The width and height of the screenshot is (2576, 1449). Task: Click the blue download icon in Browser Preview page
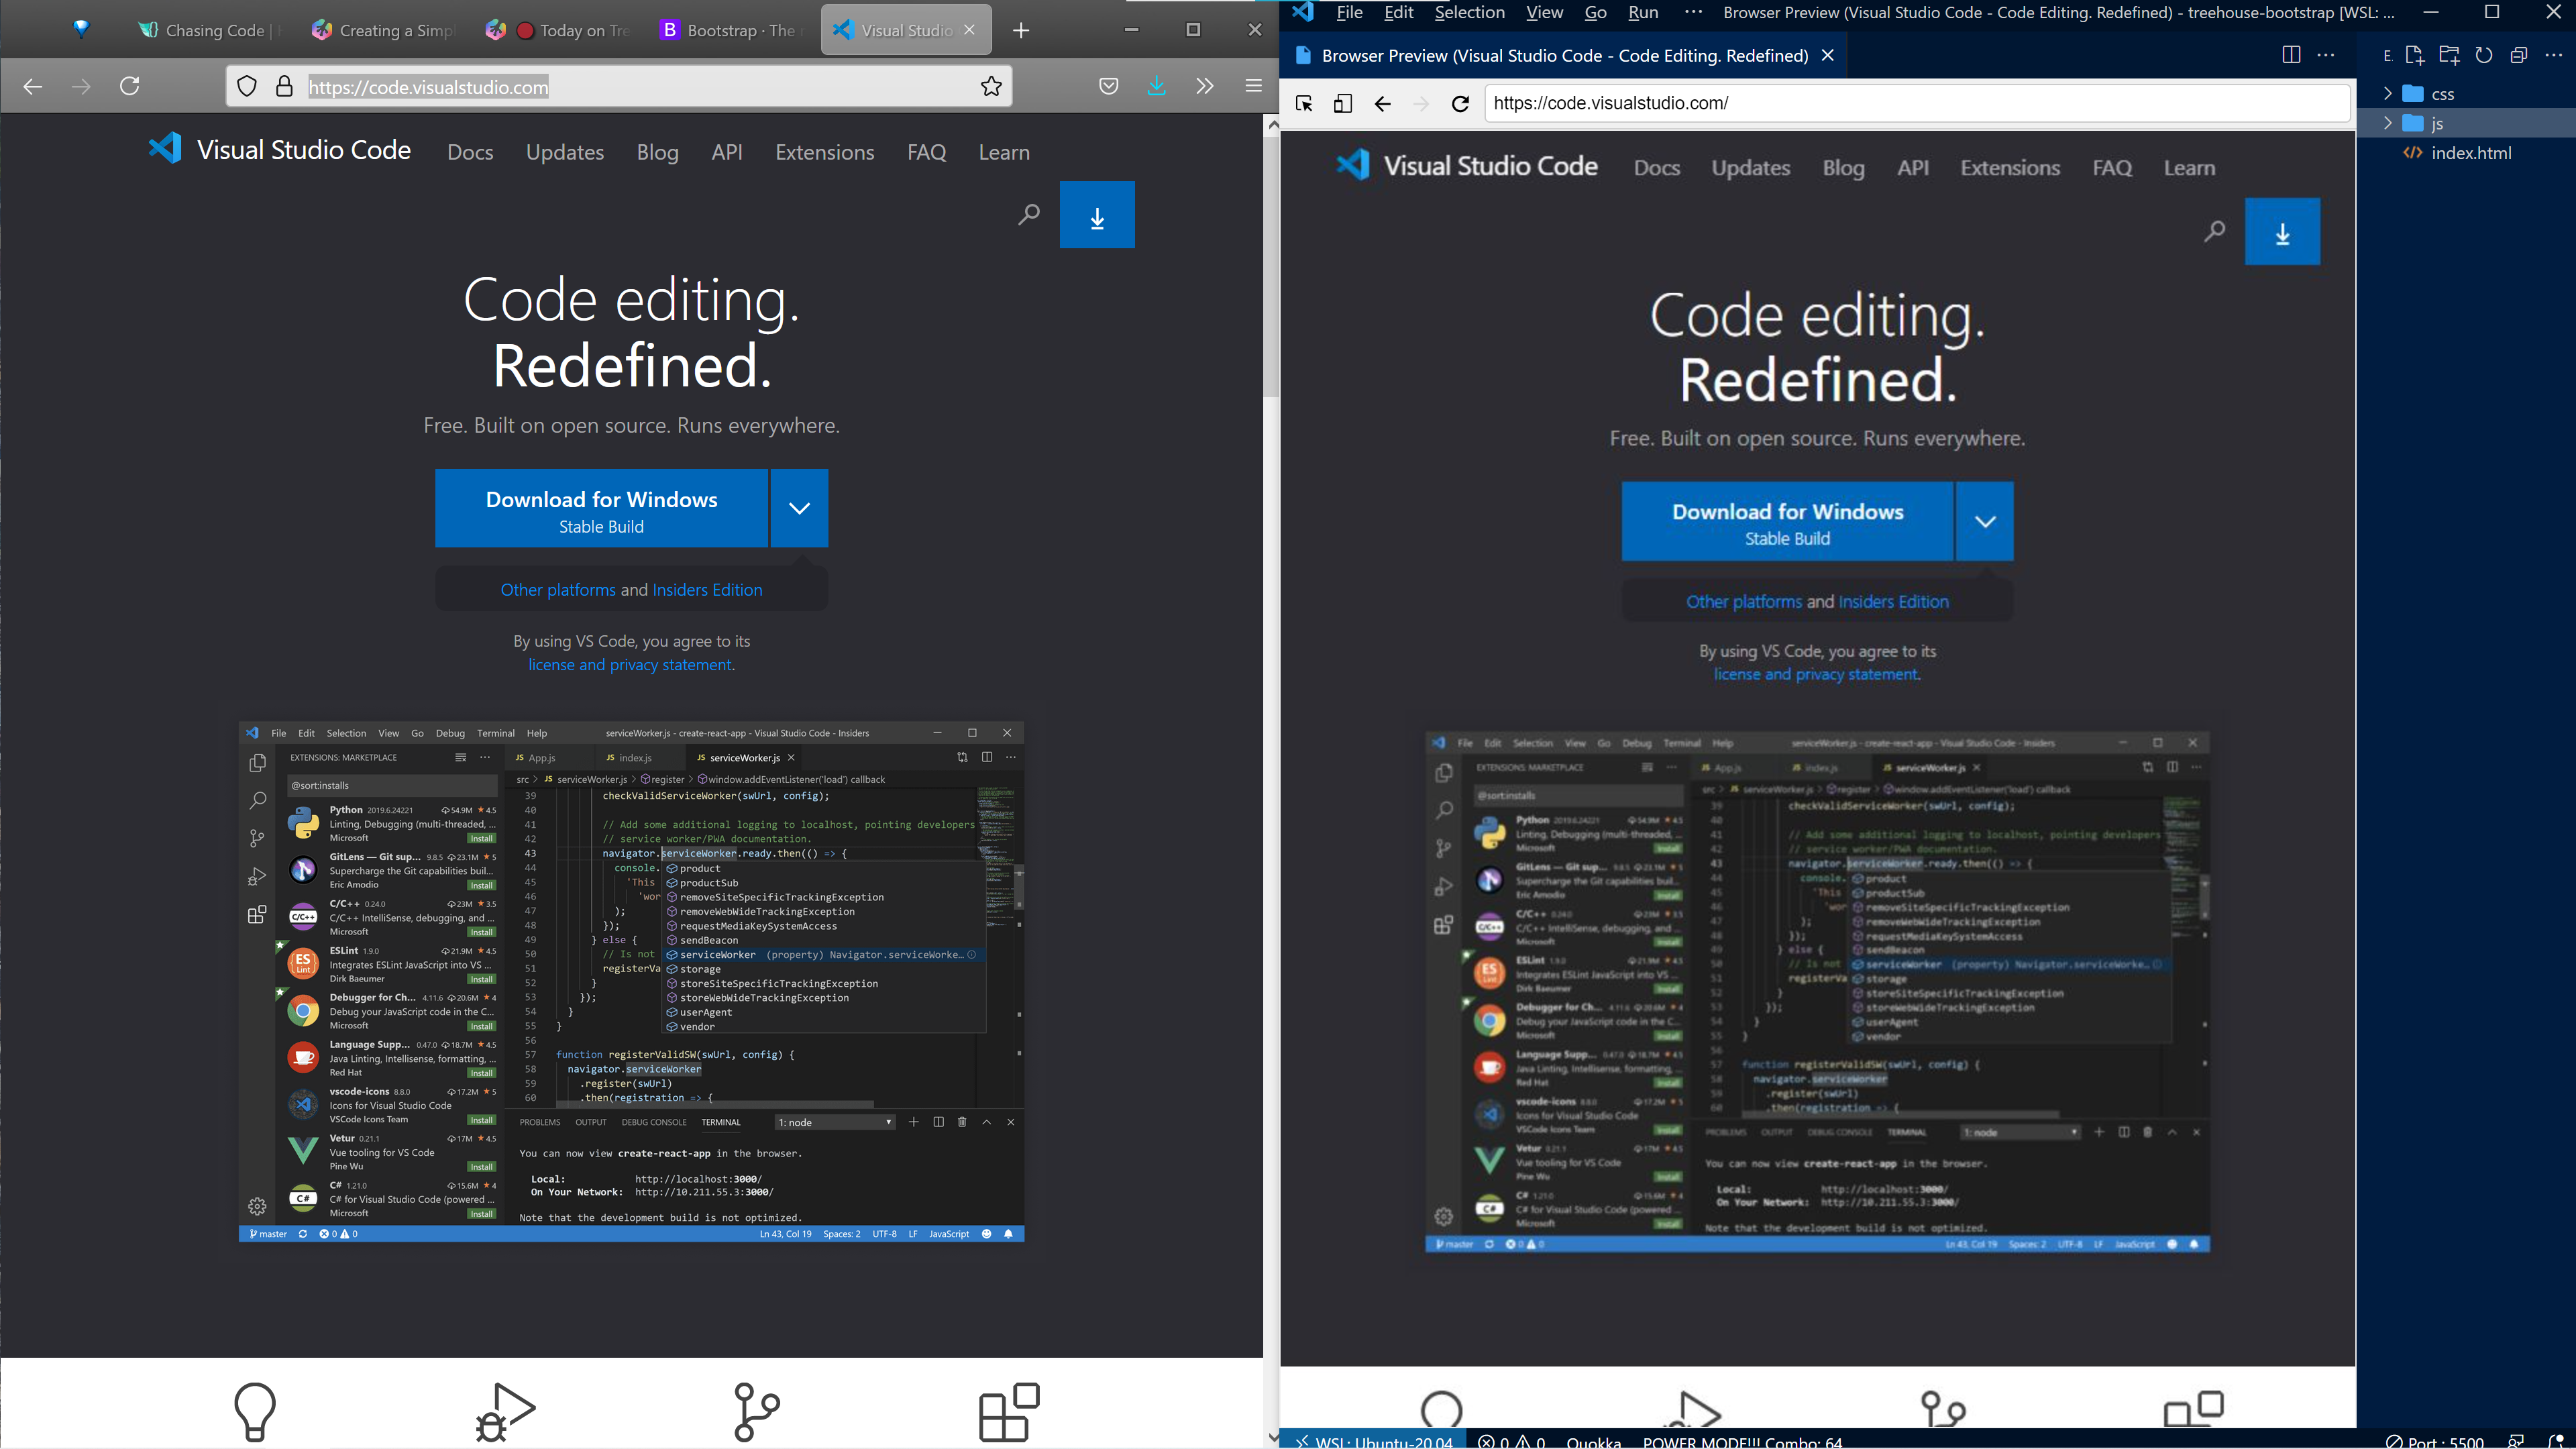(2282, 232)
